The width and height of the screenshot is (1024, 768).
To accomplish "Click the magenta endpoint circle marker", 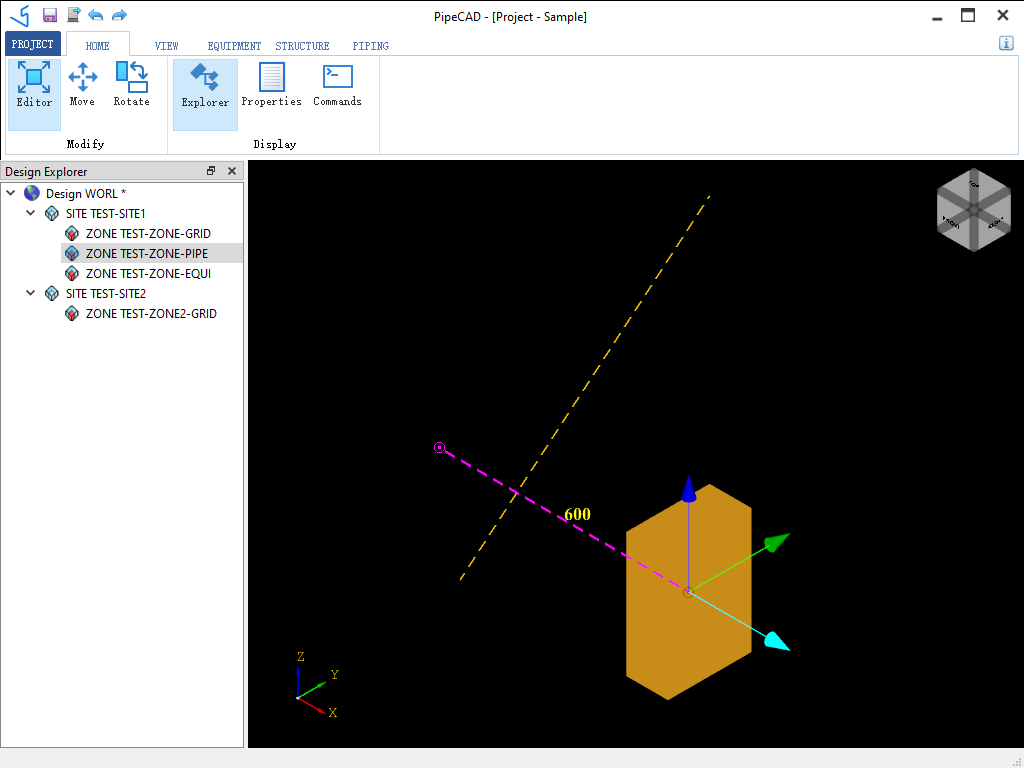I will click(x=440, y=448).
